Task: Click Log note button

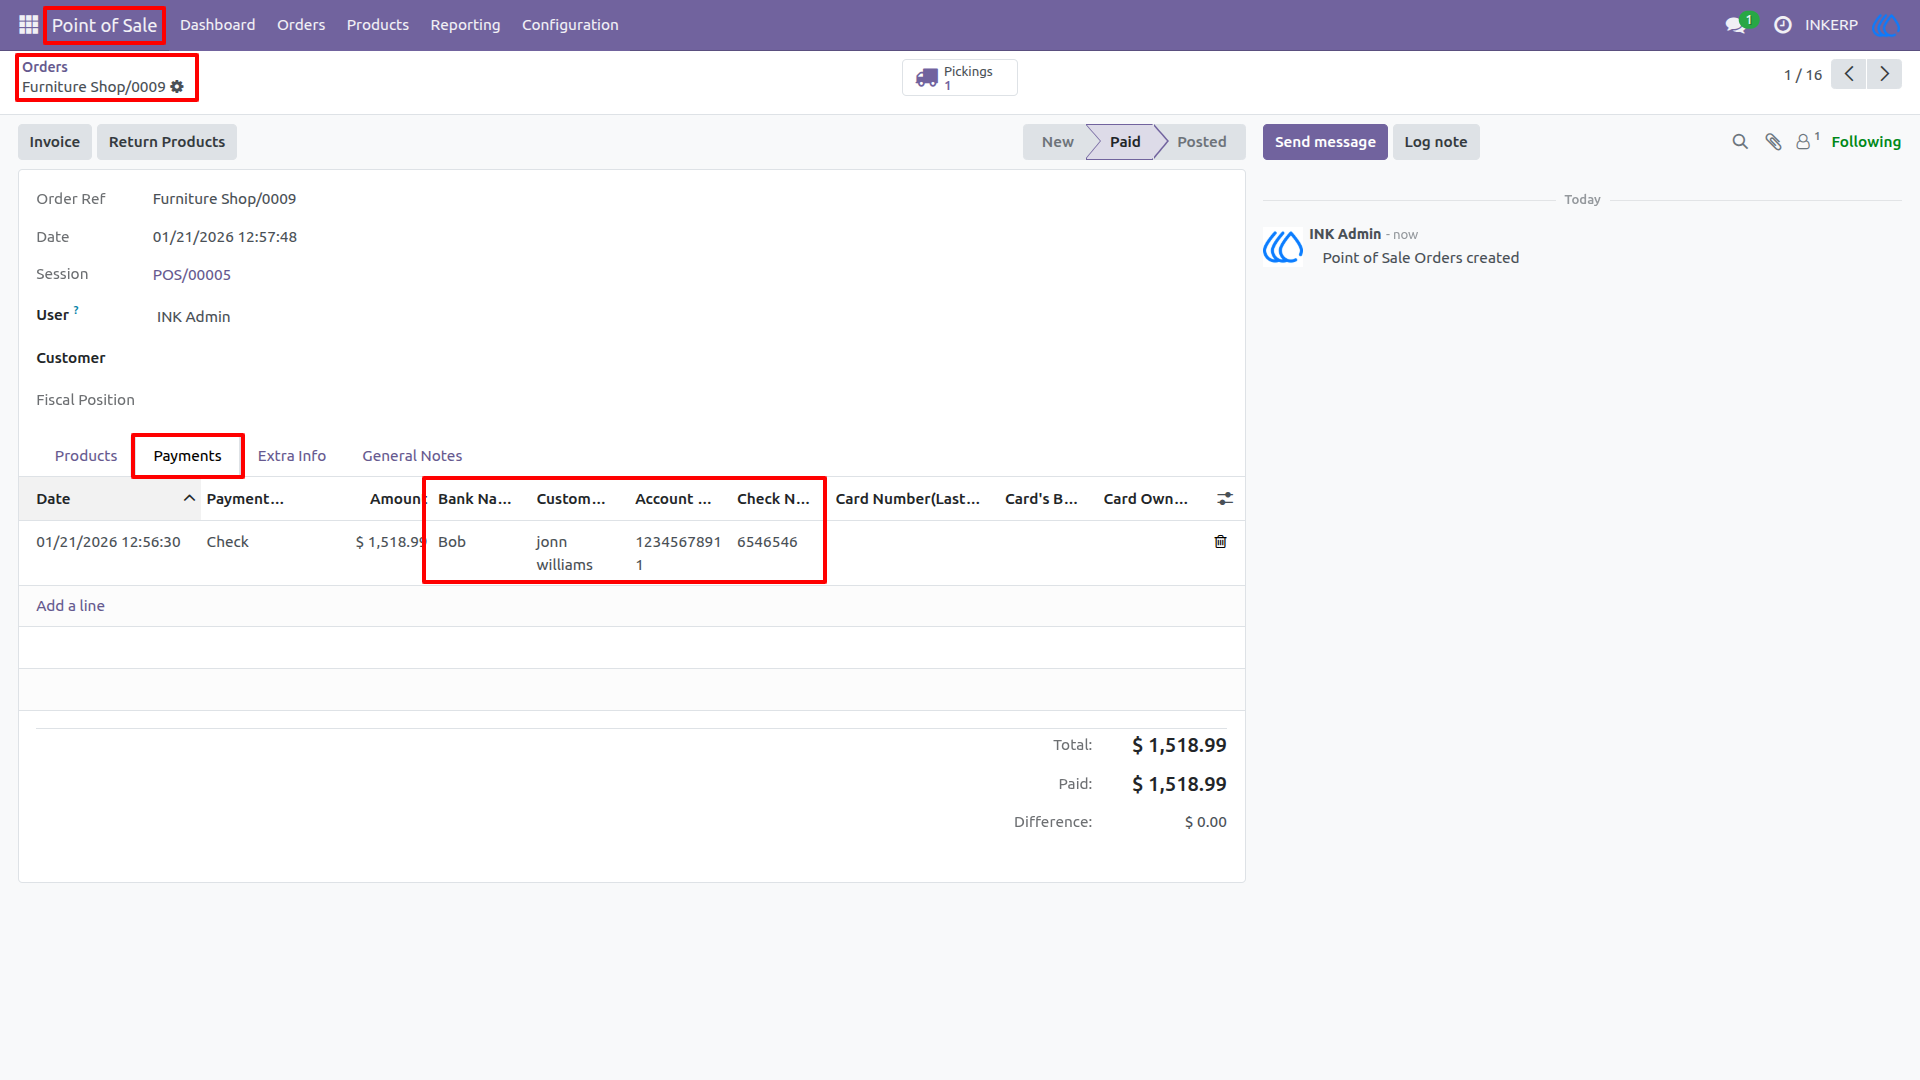Action: [x=1436, y=142]
